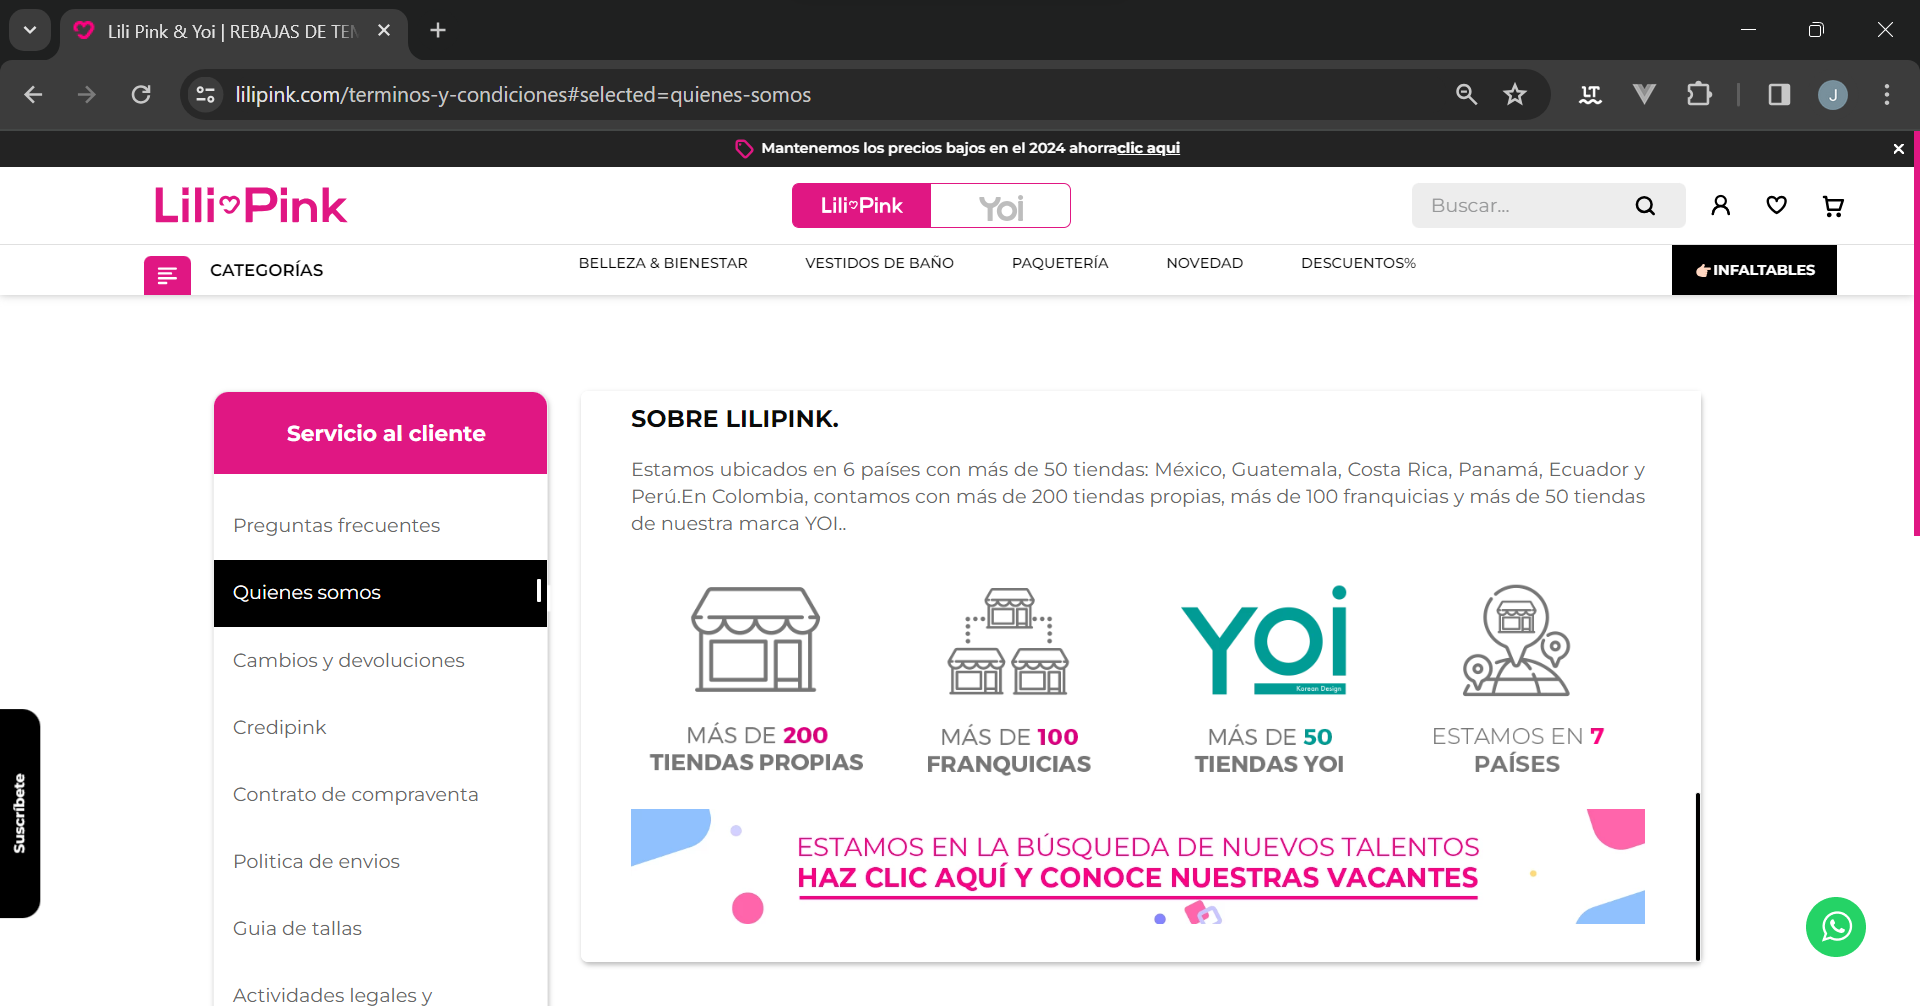The image size is (1920, 1006).
Task: Close the promo announcement bar
Action: click(x=1898, y=148)
